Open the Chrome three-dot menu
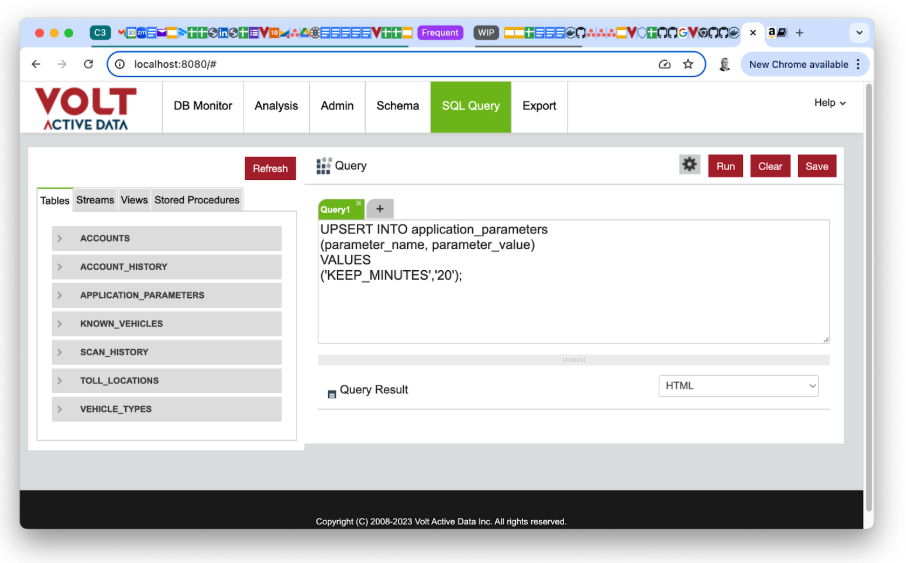 (858, 64)
